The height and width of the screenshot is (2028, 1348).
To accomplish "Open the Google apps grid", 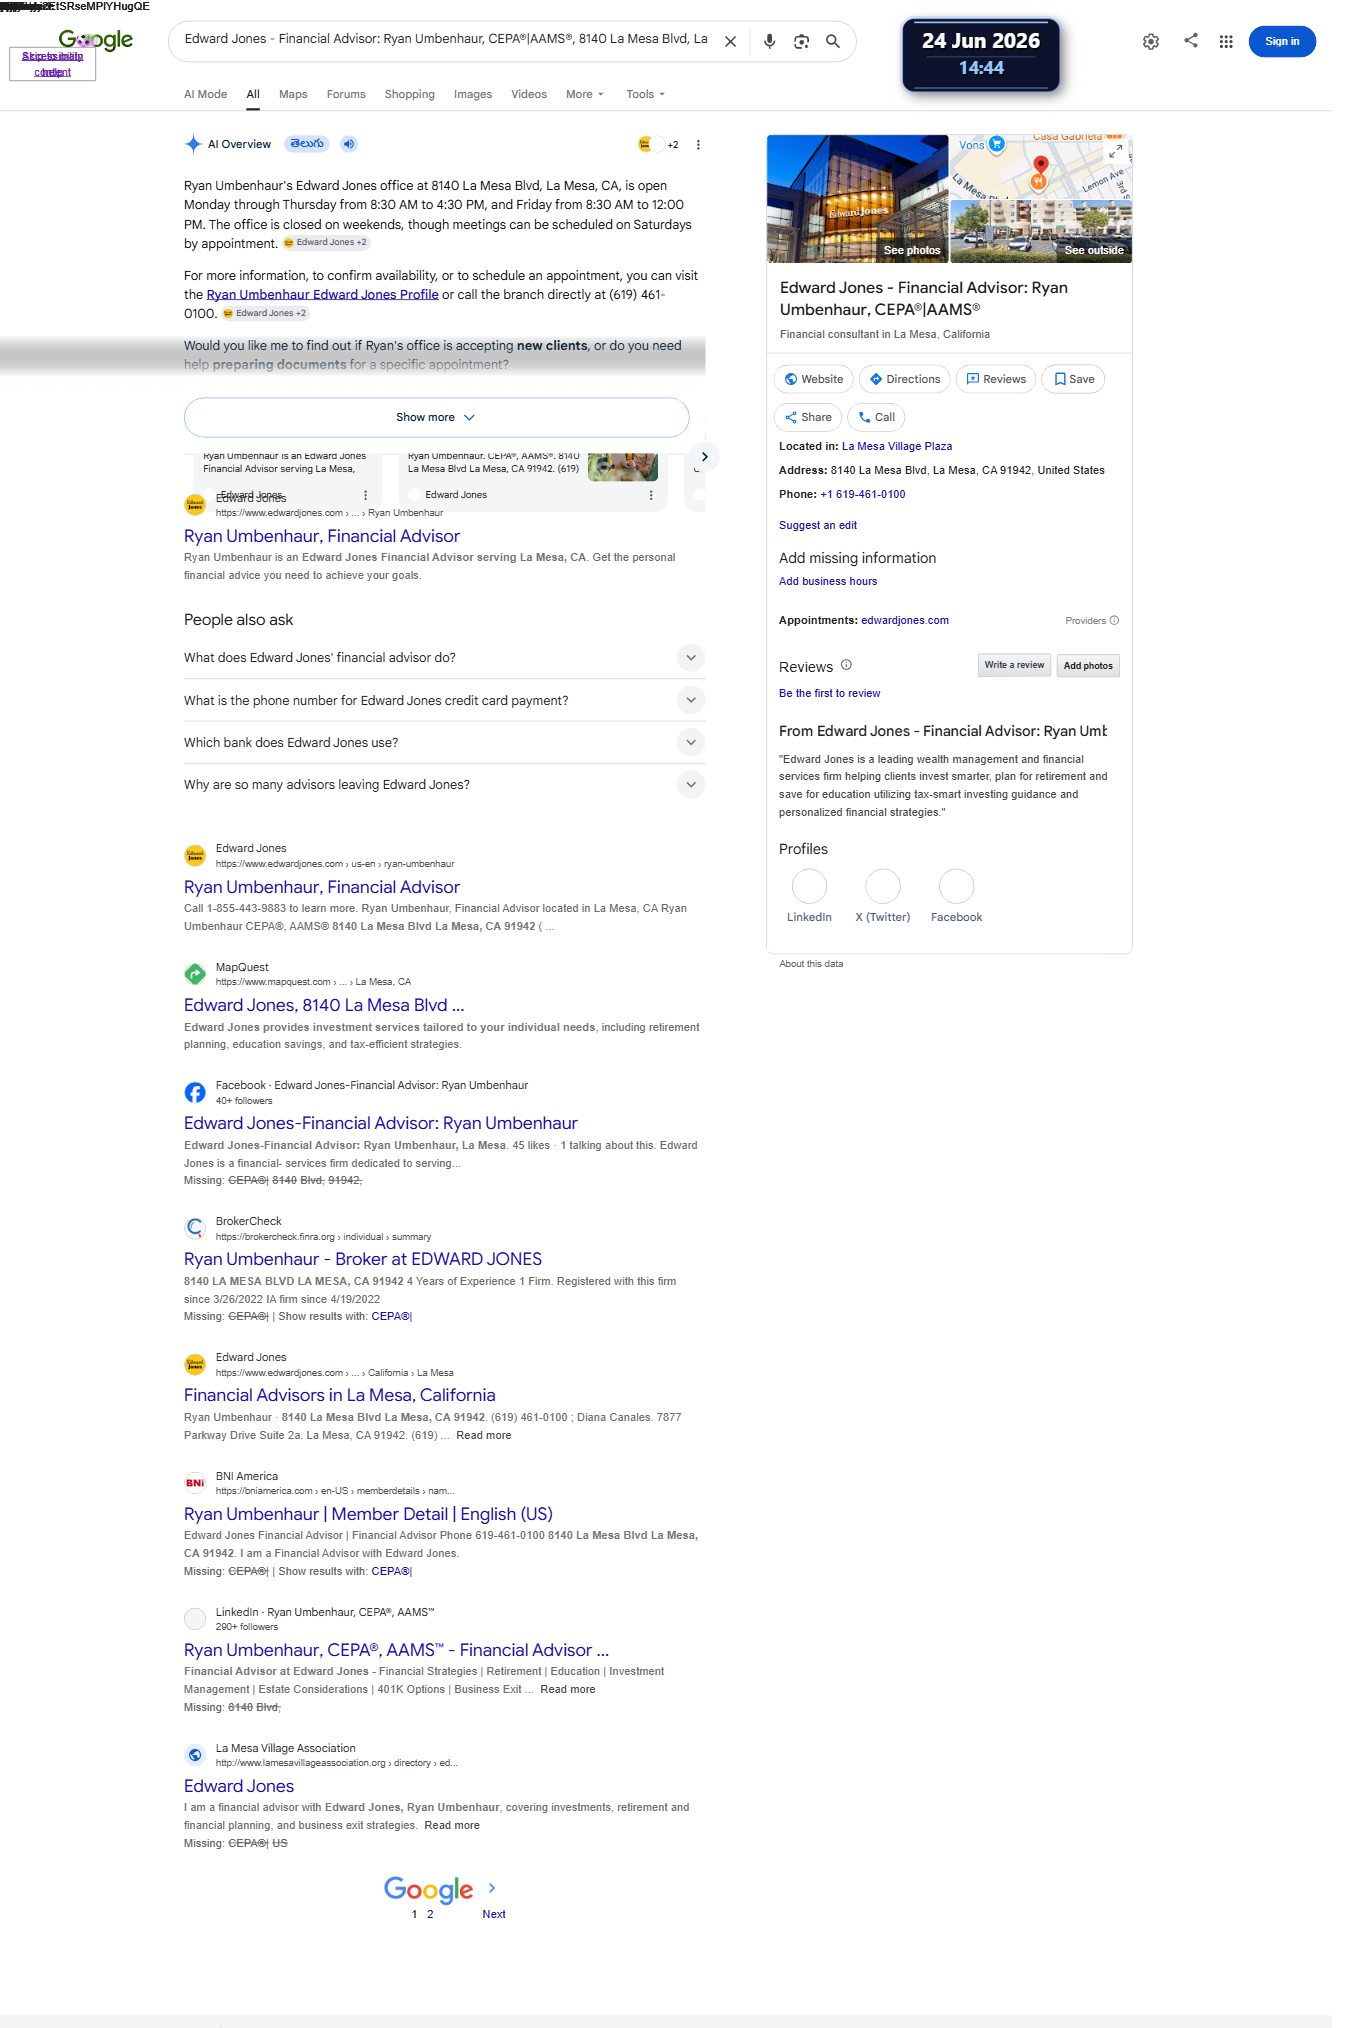I will [x=1226, y=42].
